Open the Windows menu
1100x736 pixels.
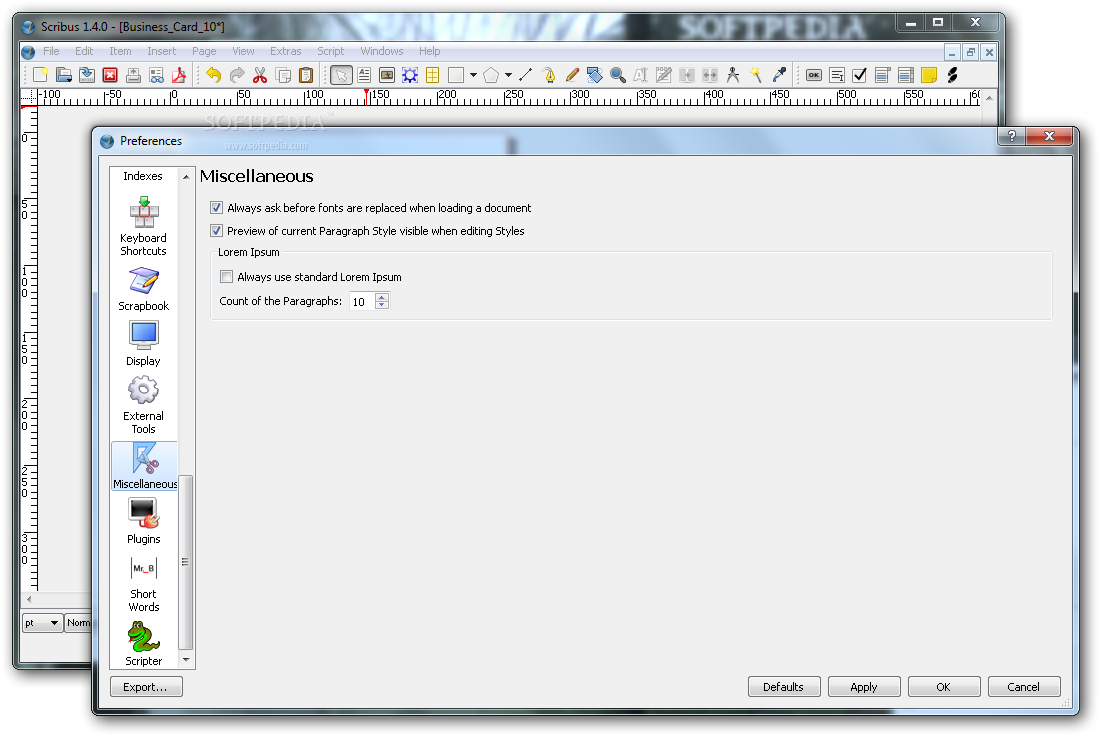click(382, 51)
